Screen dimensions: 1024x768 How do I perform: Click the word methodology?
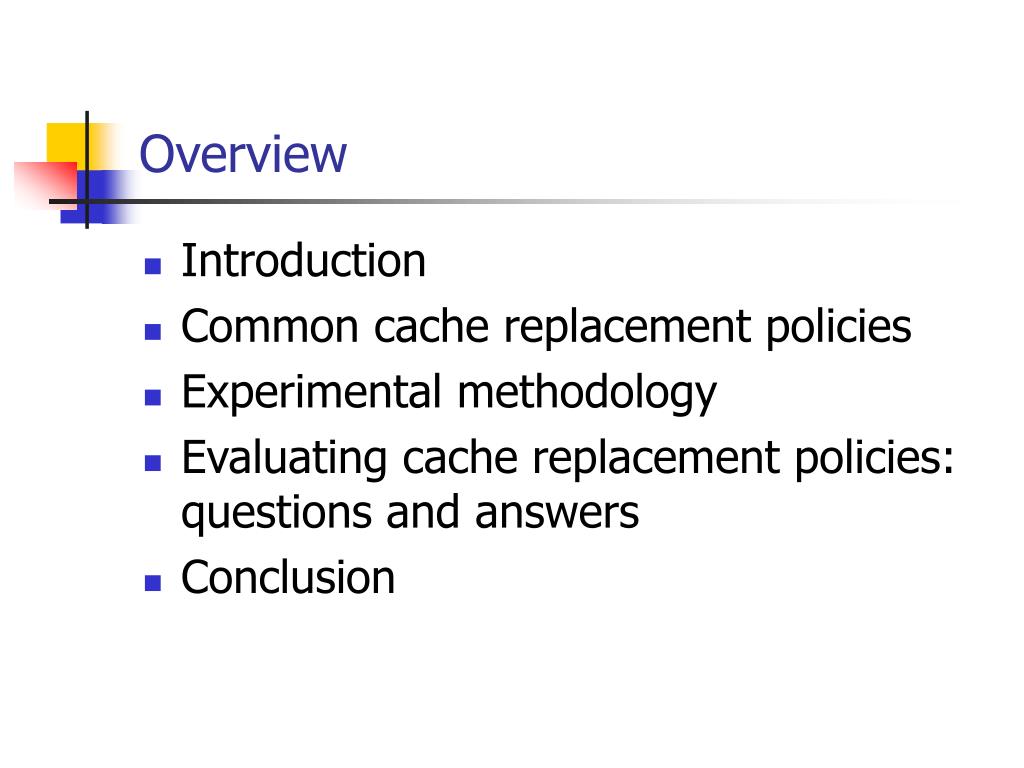(587, 394)
